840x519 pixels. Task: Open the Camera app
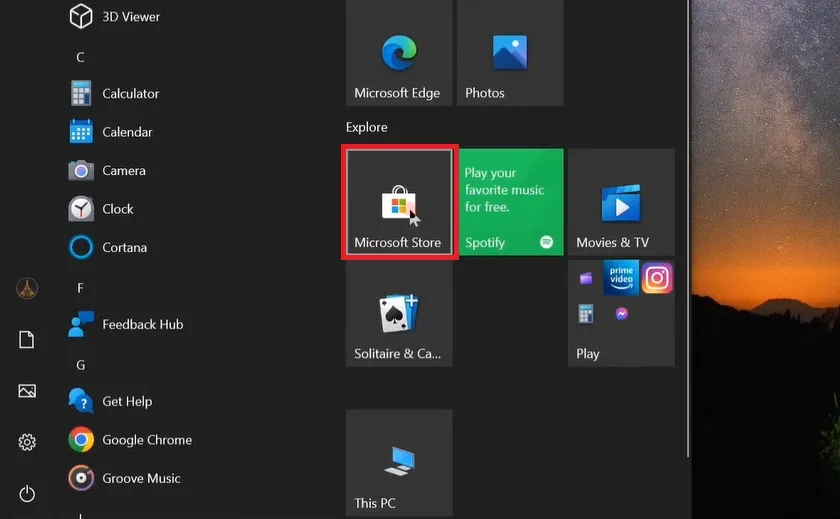click(x=107, y=171)
